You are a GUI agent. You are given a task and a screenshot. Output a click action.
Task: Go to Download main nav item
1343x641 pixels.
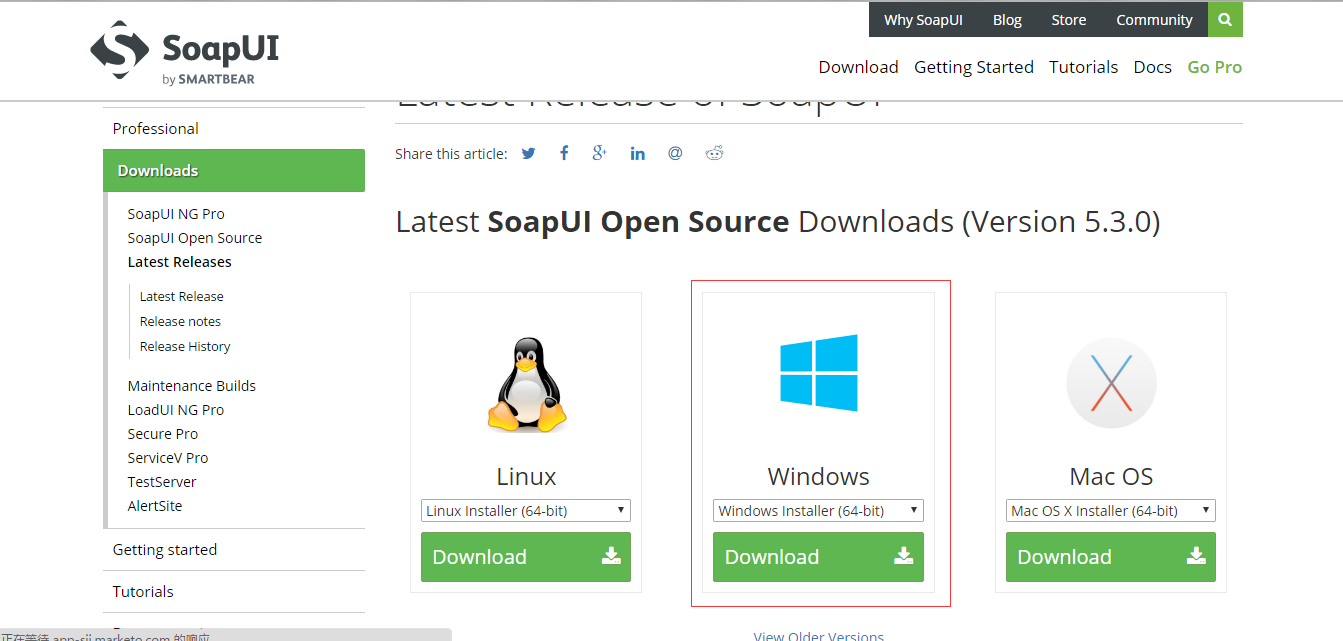pos(858,67)
